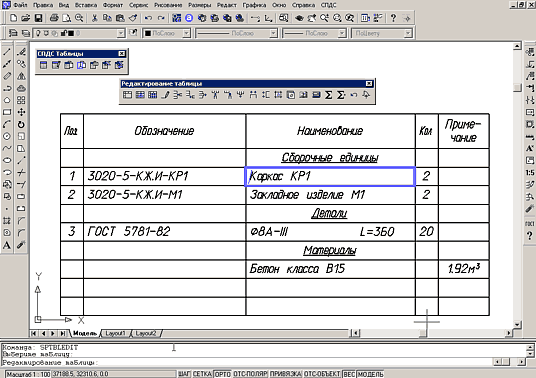Expand the layer list dropdown
Image resolution: width=536 pixels, height=378 pixels.
121,33
